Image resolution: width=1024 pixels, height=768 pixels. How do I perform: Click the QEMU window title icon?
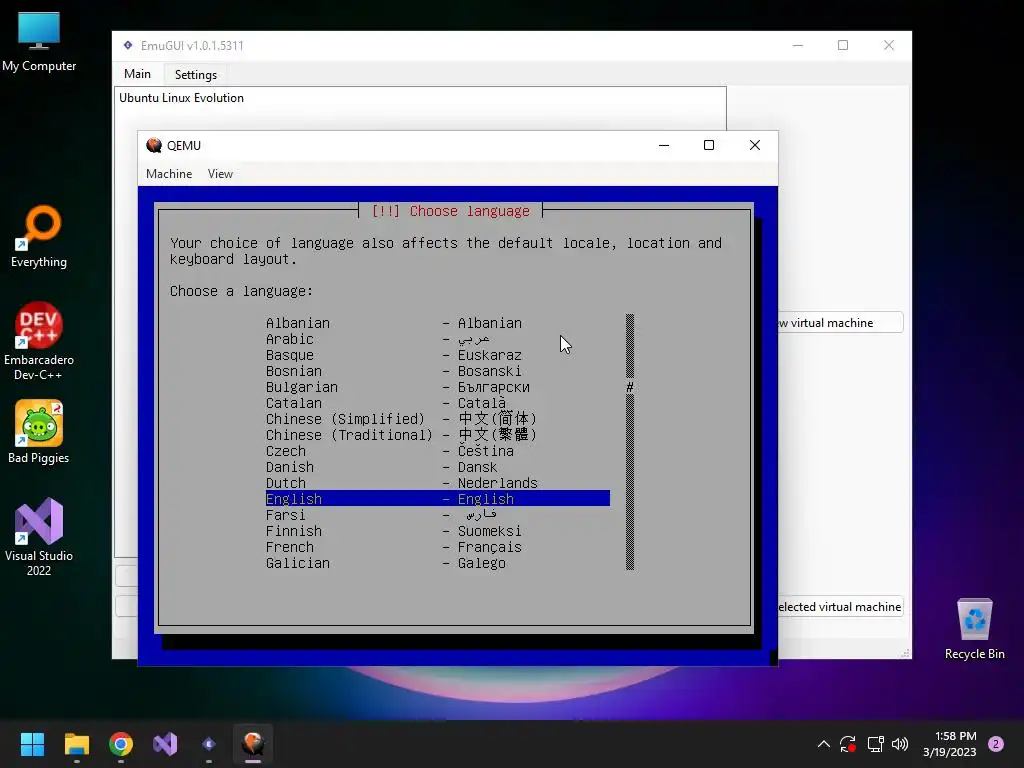[154, 145]
